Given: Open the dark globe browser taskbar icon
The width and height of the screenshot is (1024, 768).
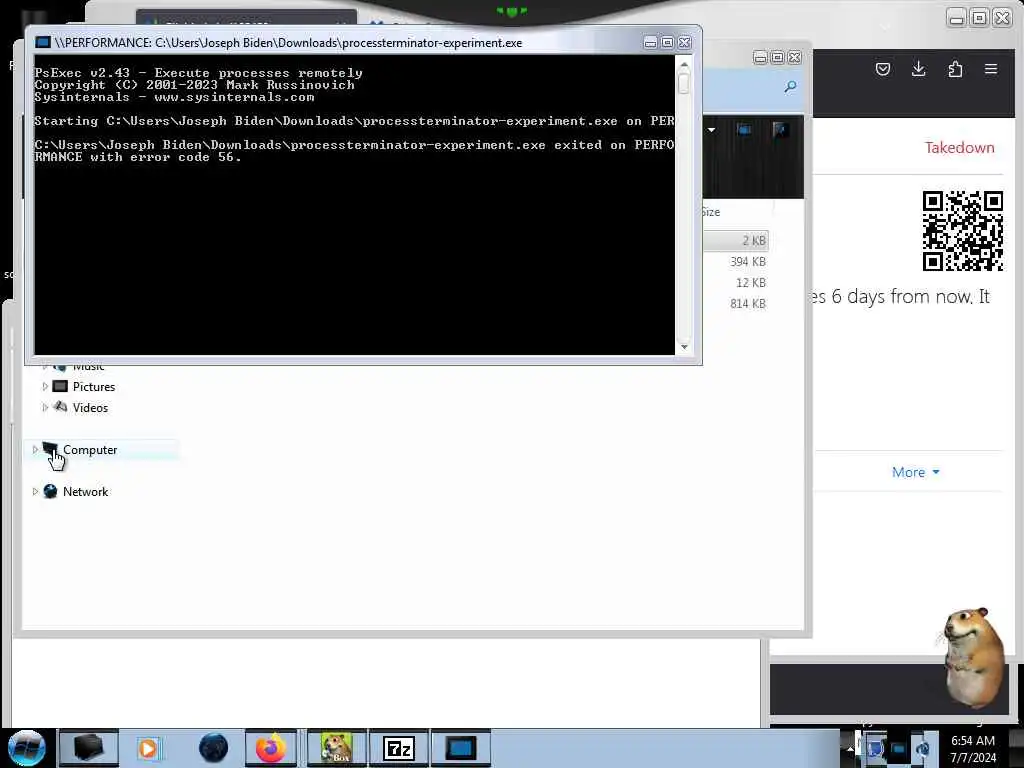Looking at the screenshot, I should pos(214,748).
